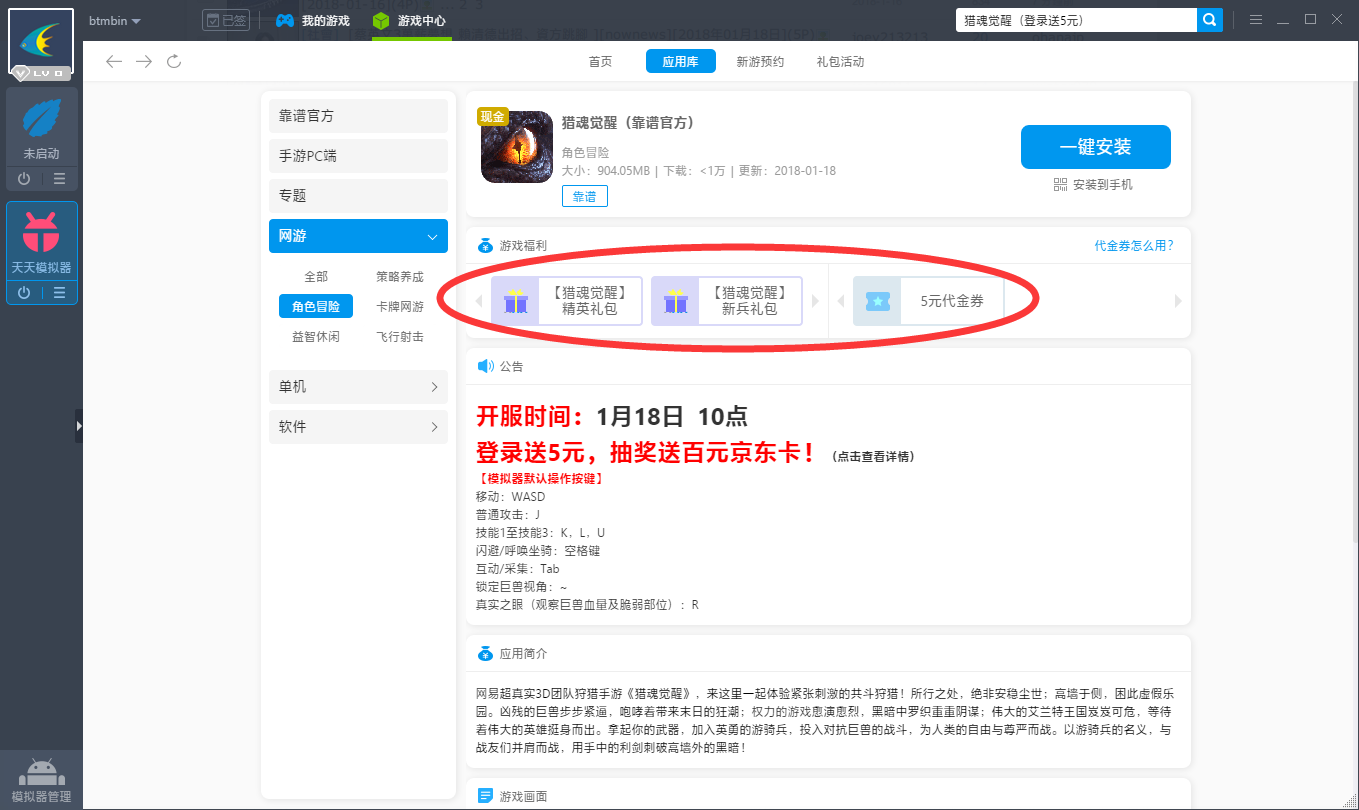Click the daily sign-in 已签 button

click(226, 20)
